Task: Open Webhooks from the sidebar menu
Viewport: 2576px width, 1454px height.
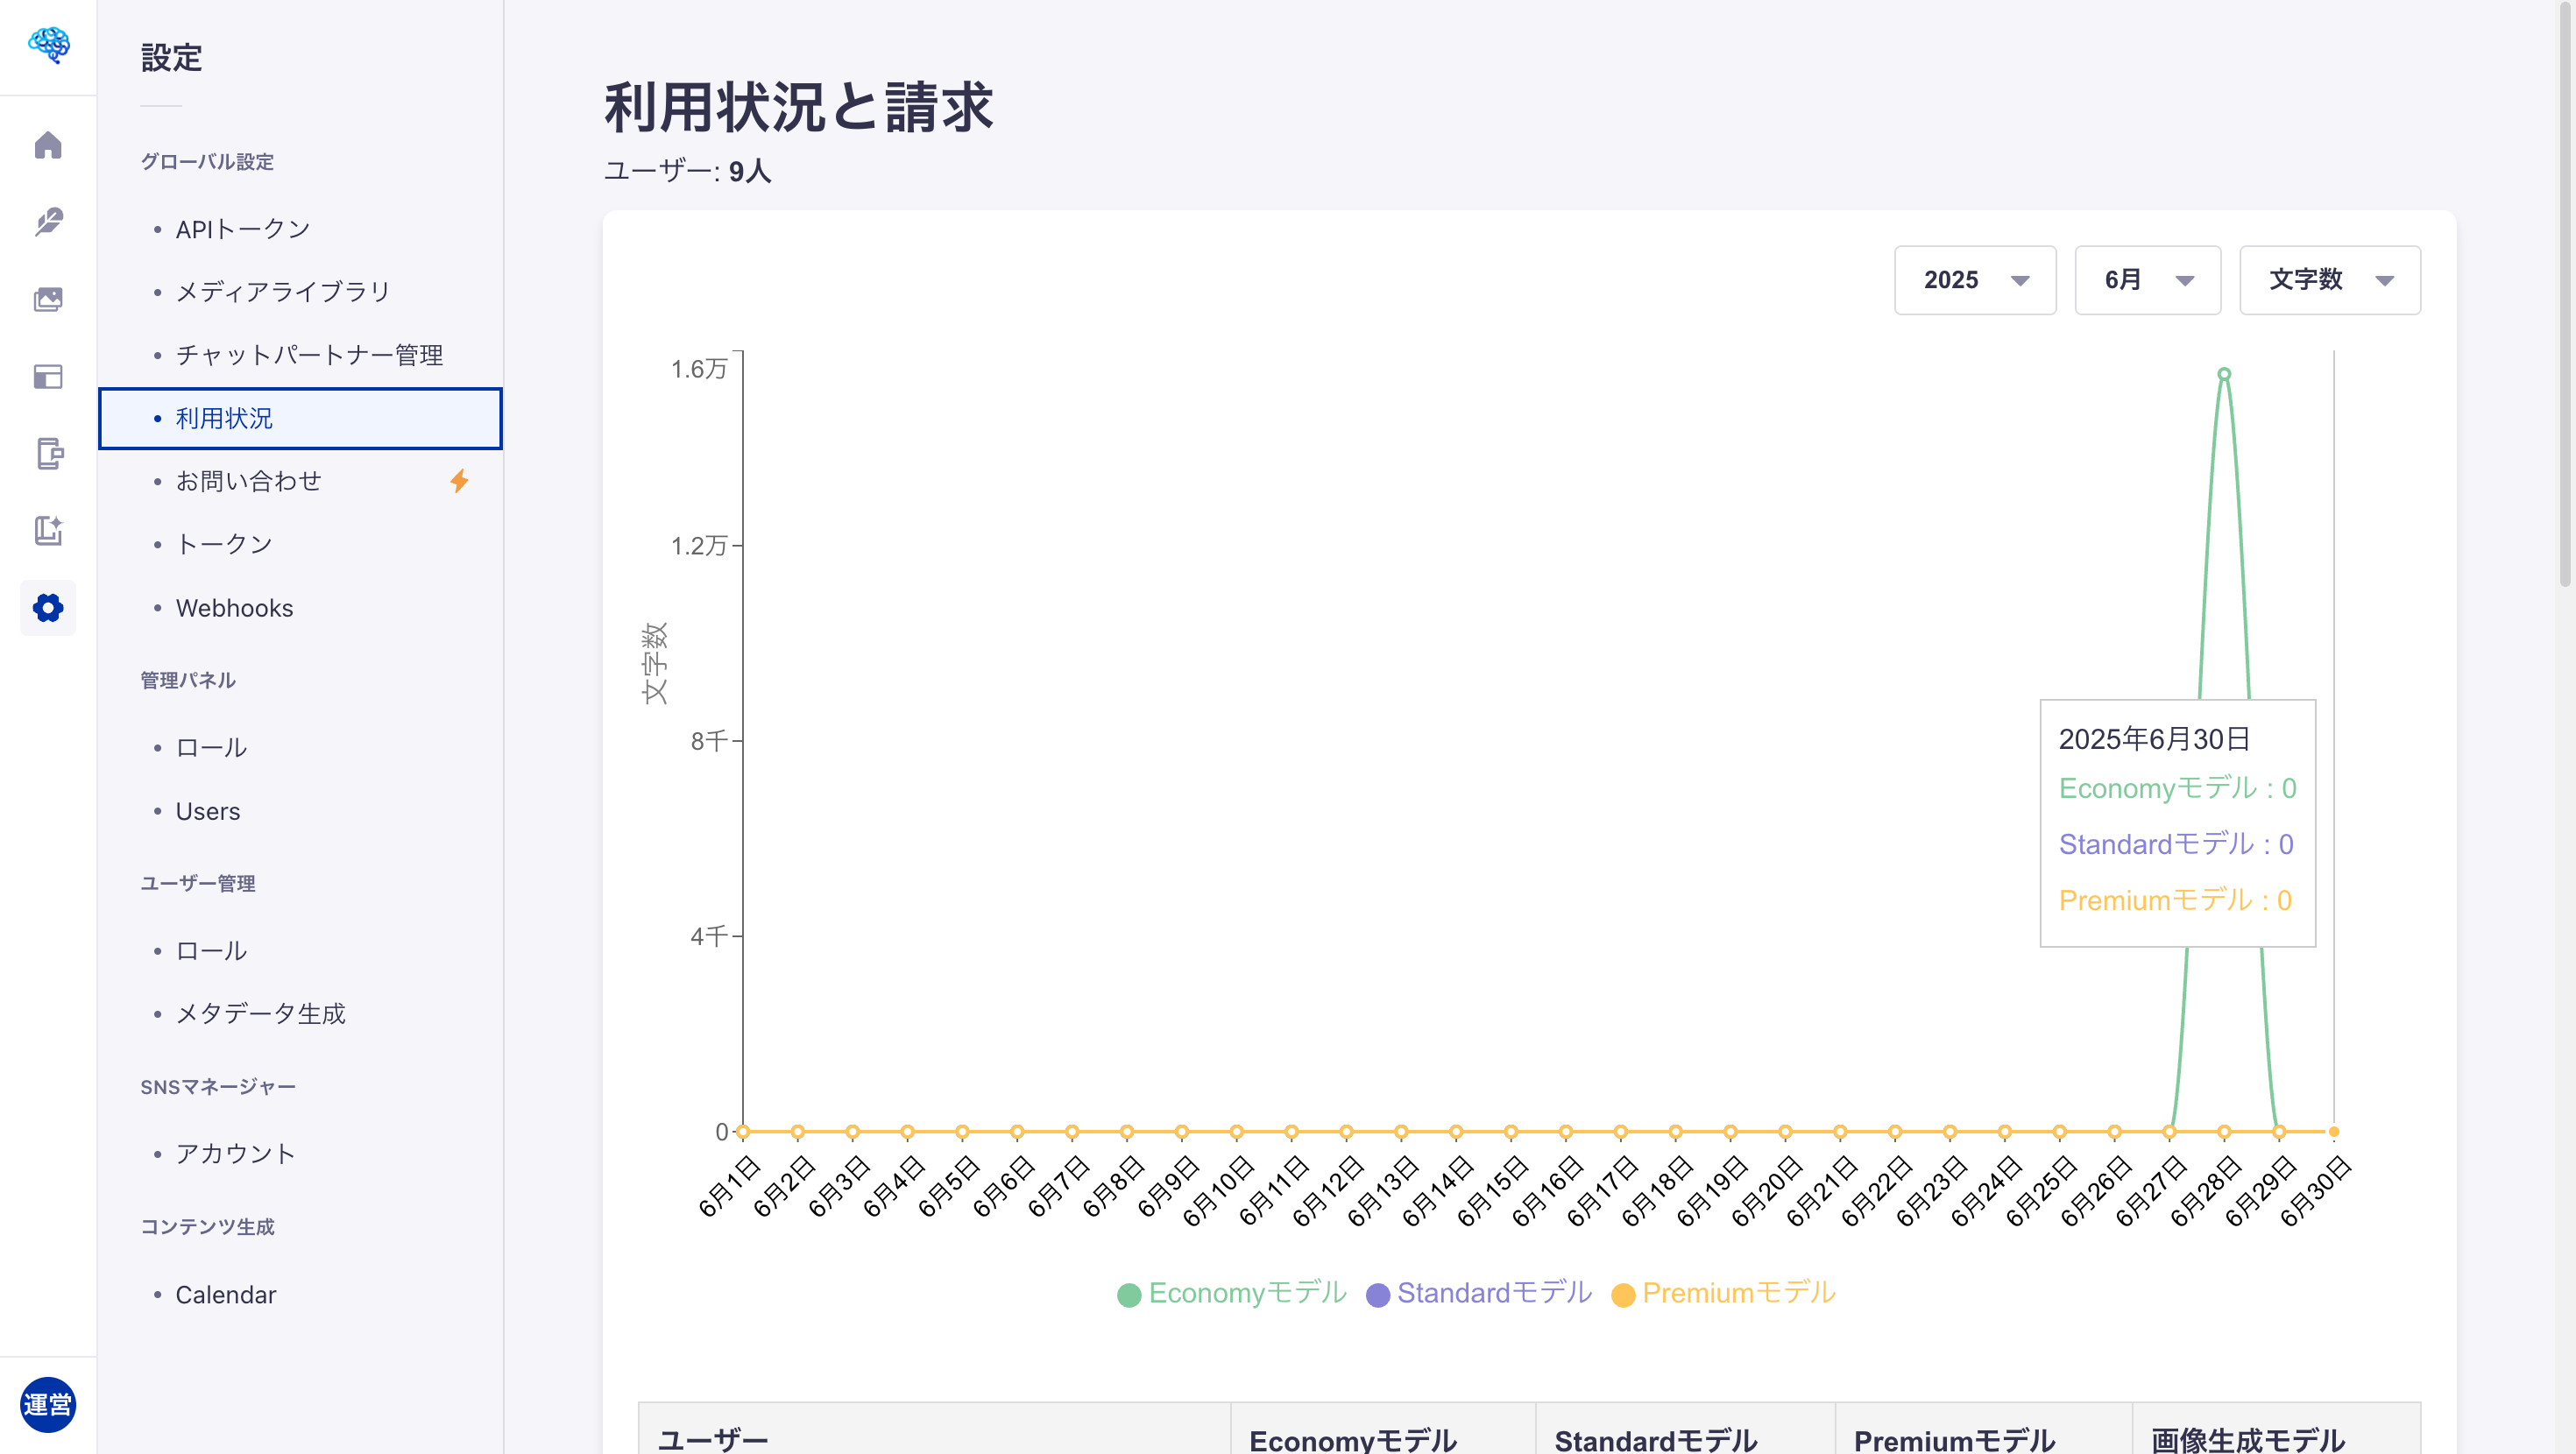Action: (x=233, y=607)
